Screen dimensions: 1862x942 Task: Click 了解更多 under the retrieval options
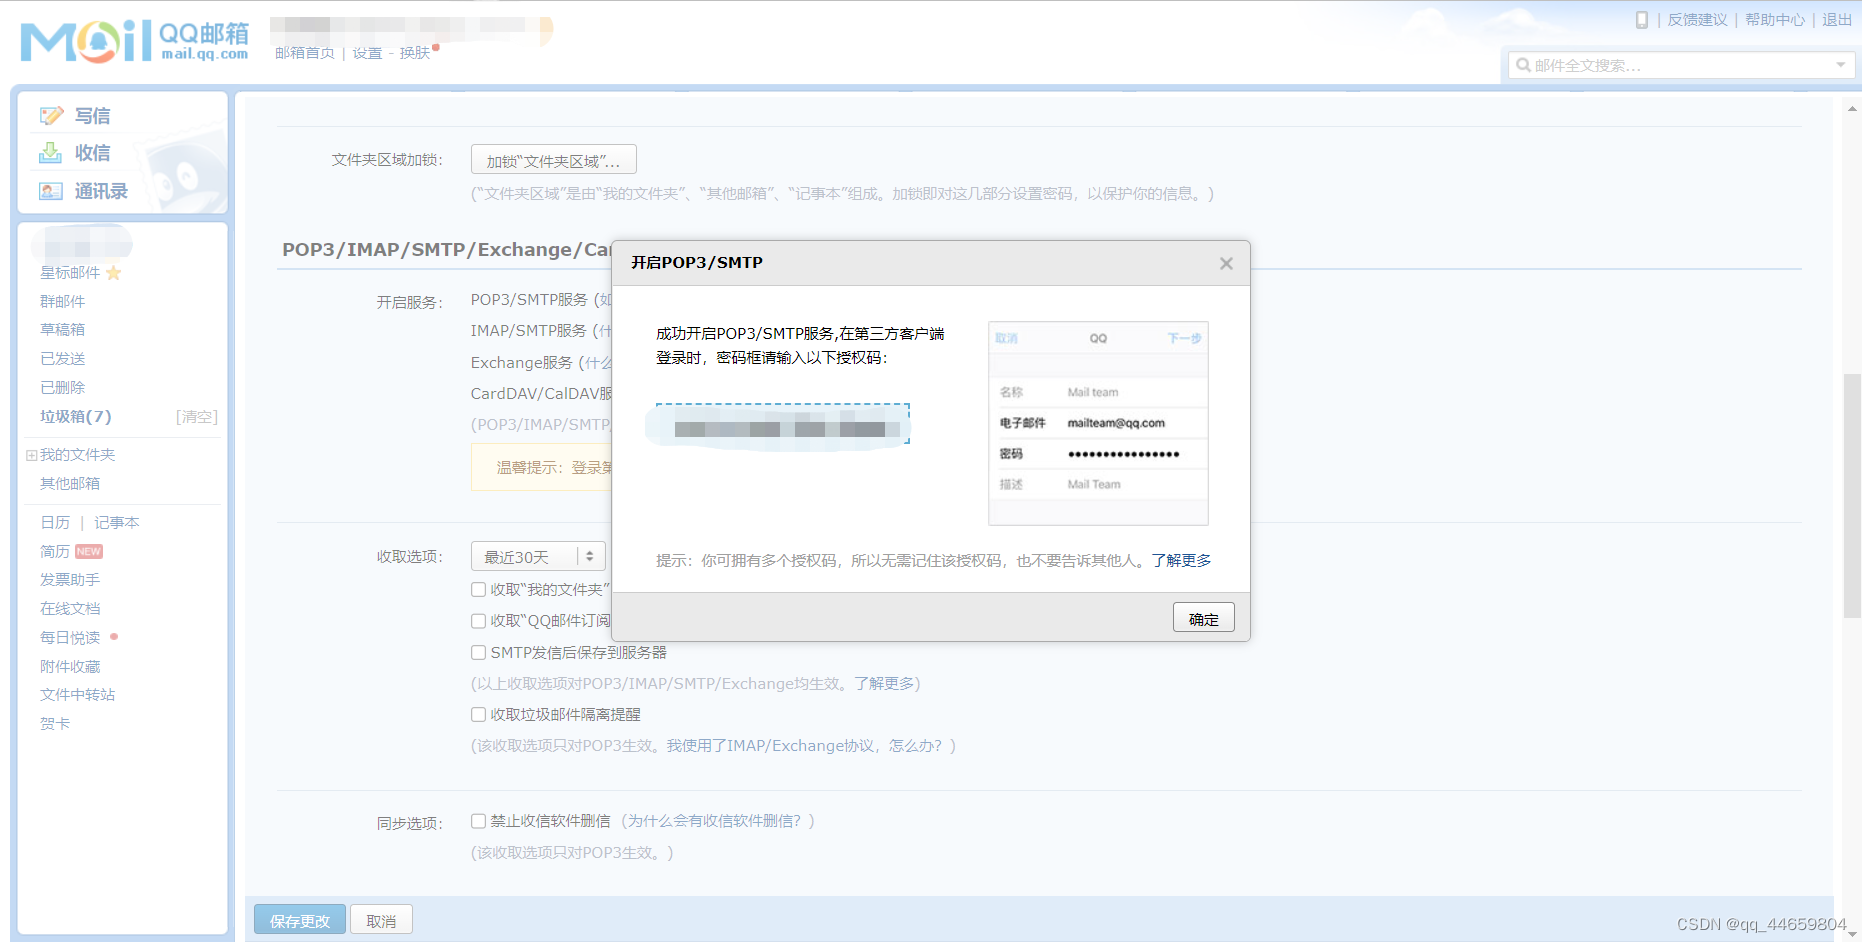(x=884, y=684)
